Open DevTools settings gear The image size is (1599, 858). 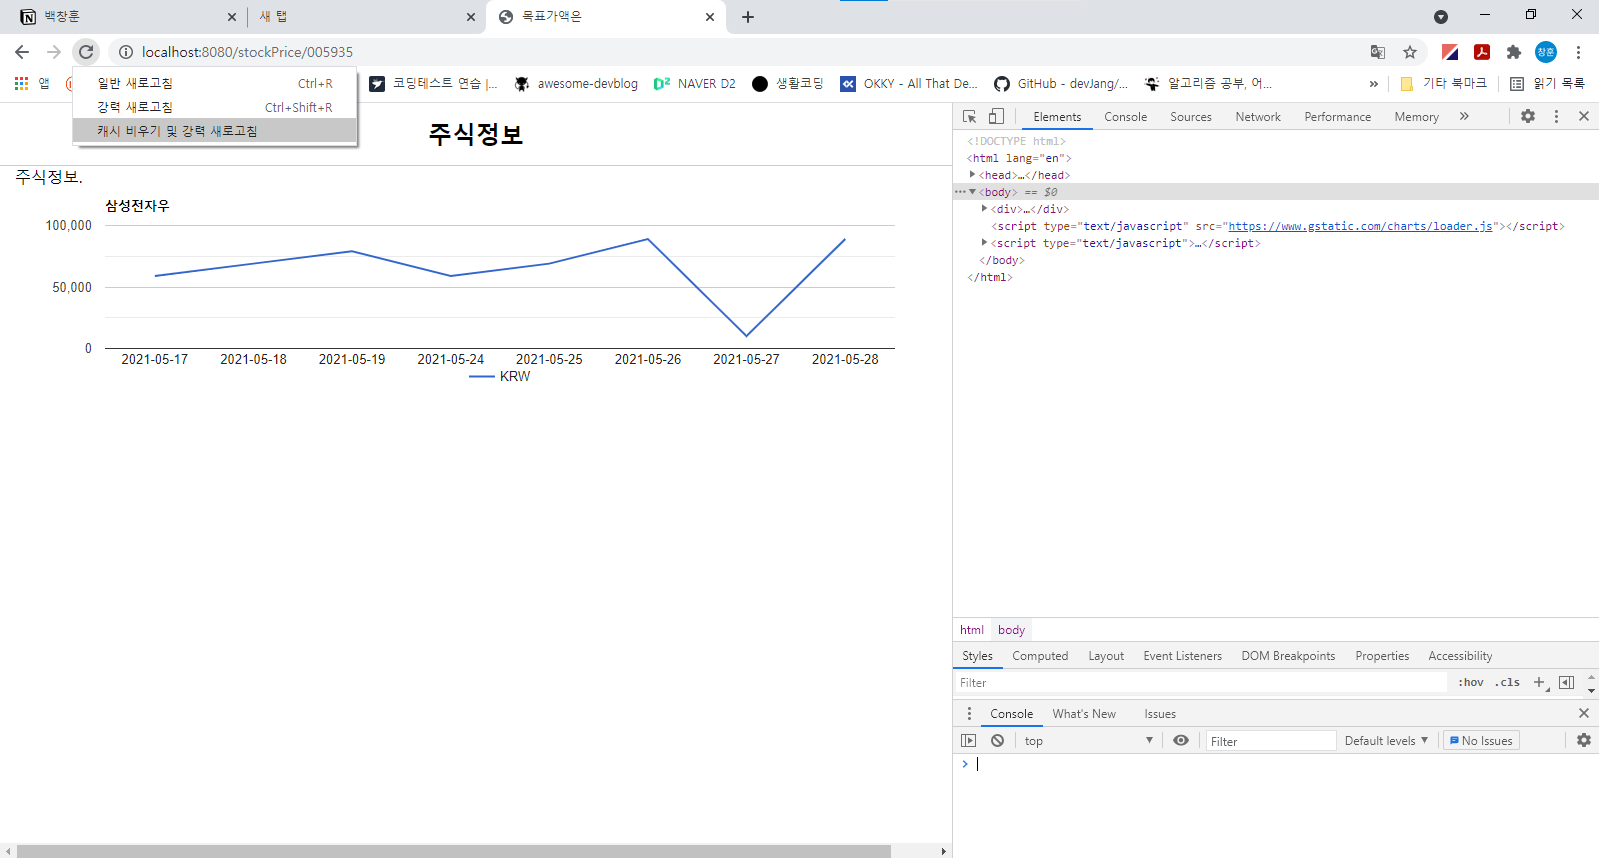[1528, 117]
